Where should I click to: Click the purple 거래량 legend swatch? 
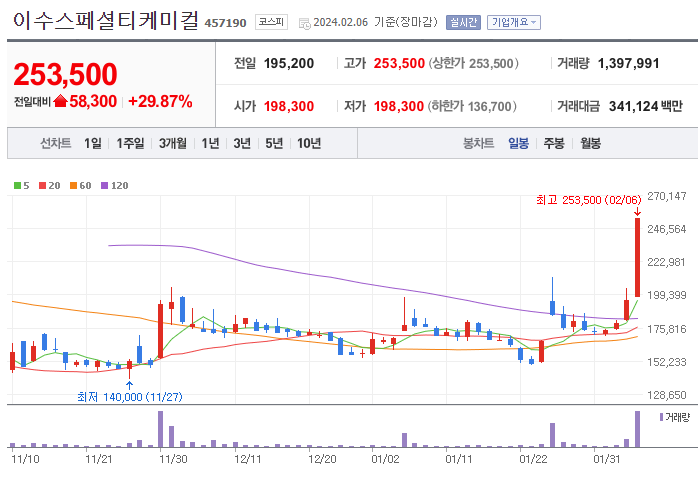[x=661, y=417]
